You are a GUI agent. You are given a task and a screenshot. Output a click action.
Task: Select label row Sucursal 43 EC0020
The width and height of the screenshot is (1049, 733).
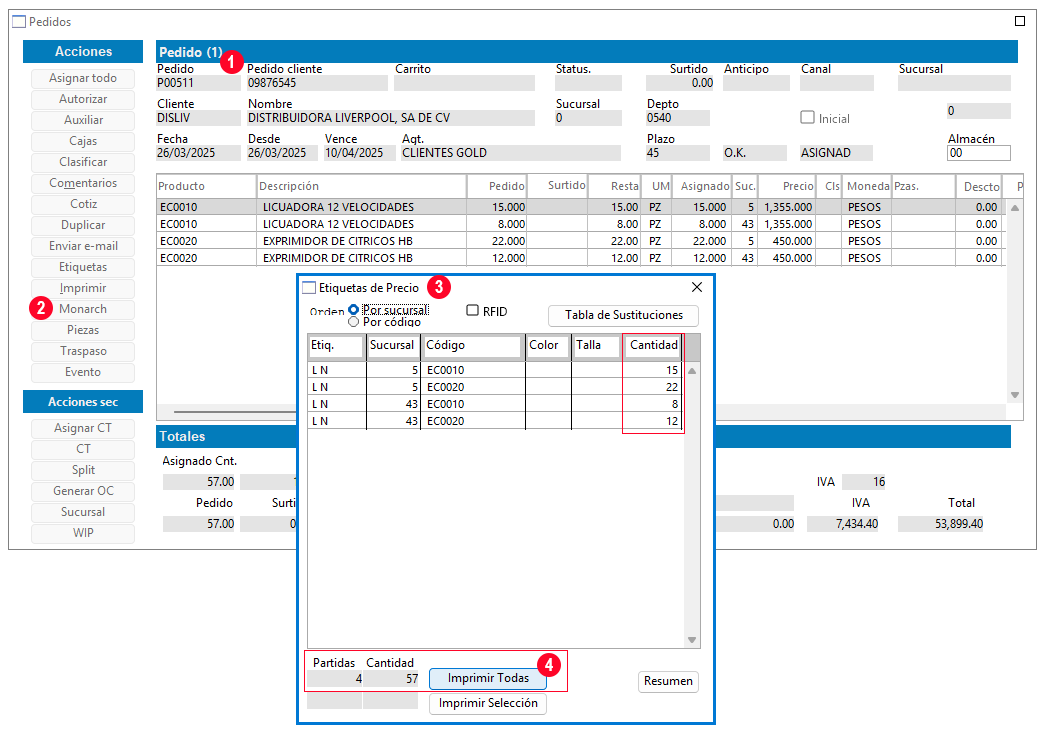(495, 421)
